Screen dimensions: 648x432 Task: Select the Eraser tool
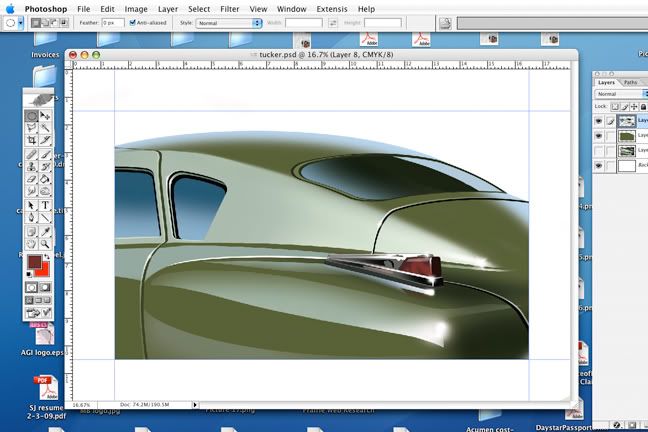(31, 179)
